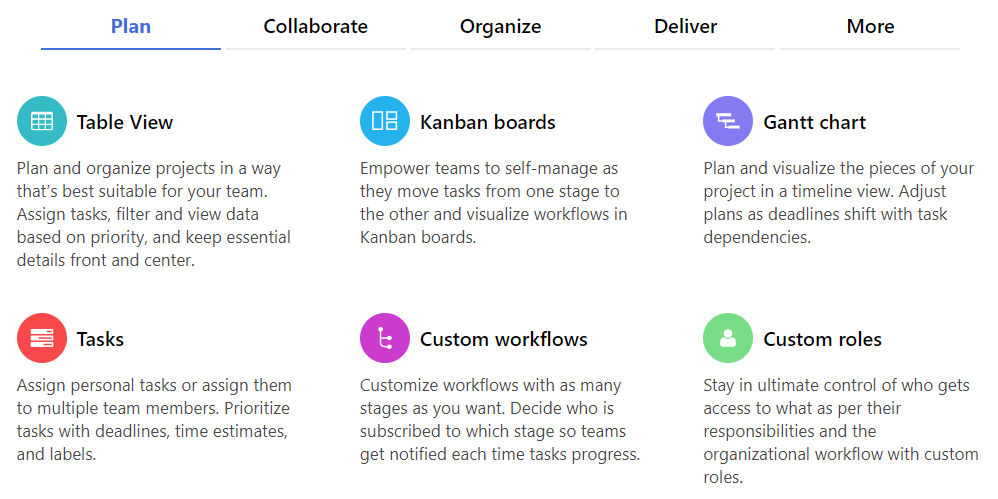The image size is (998, 499).
Task: Switch to the Collaborate tab
Action: coord(316,27)
